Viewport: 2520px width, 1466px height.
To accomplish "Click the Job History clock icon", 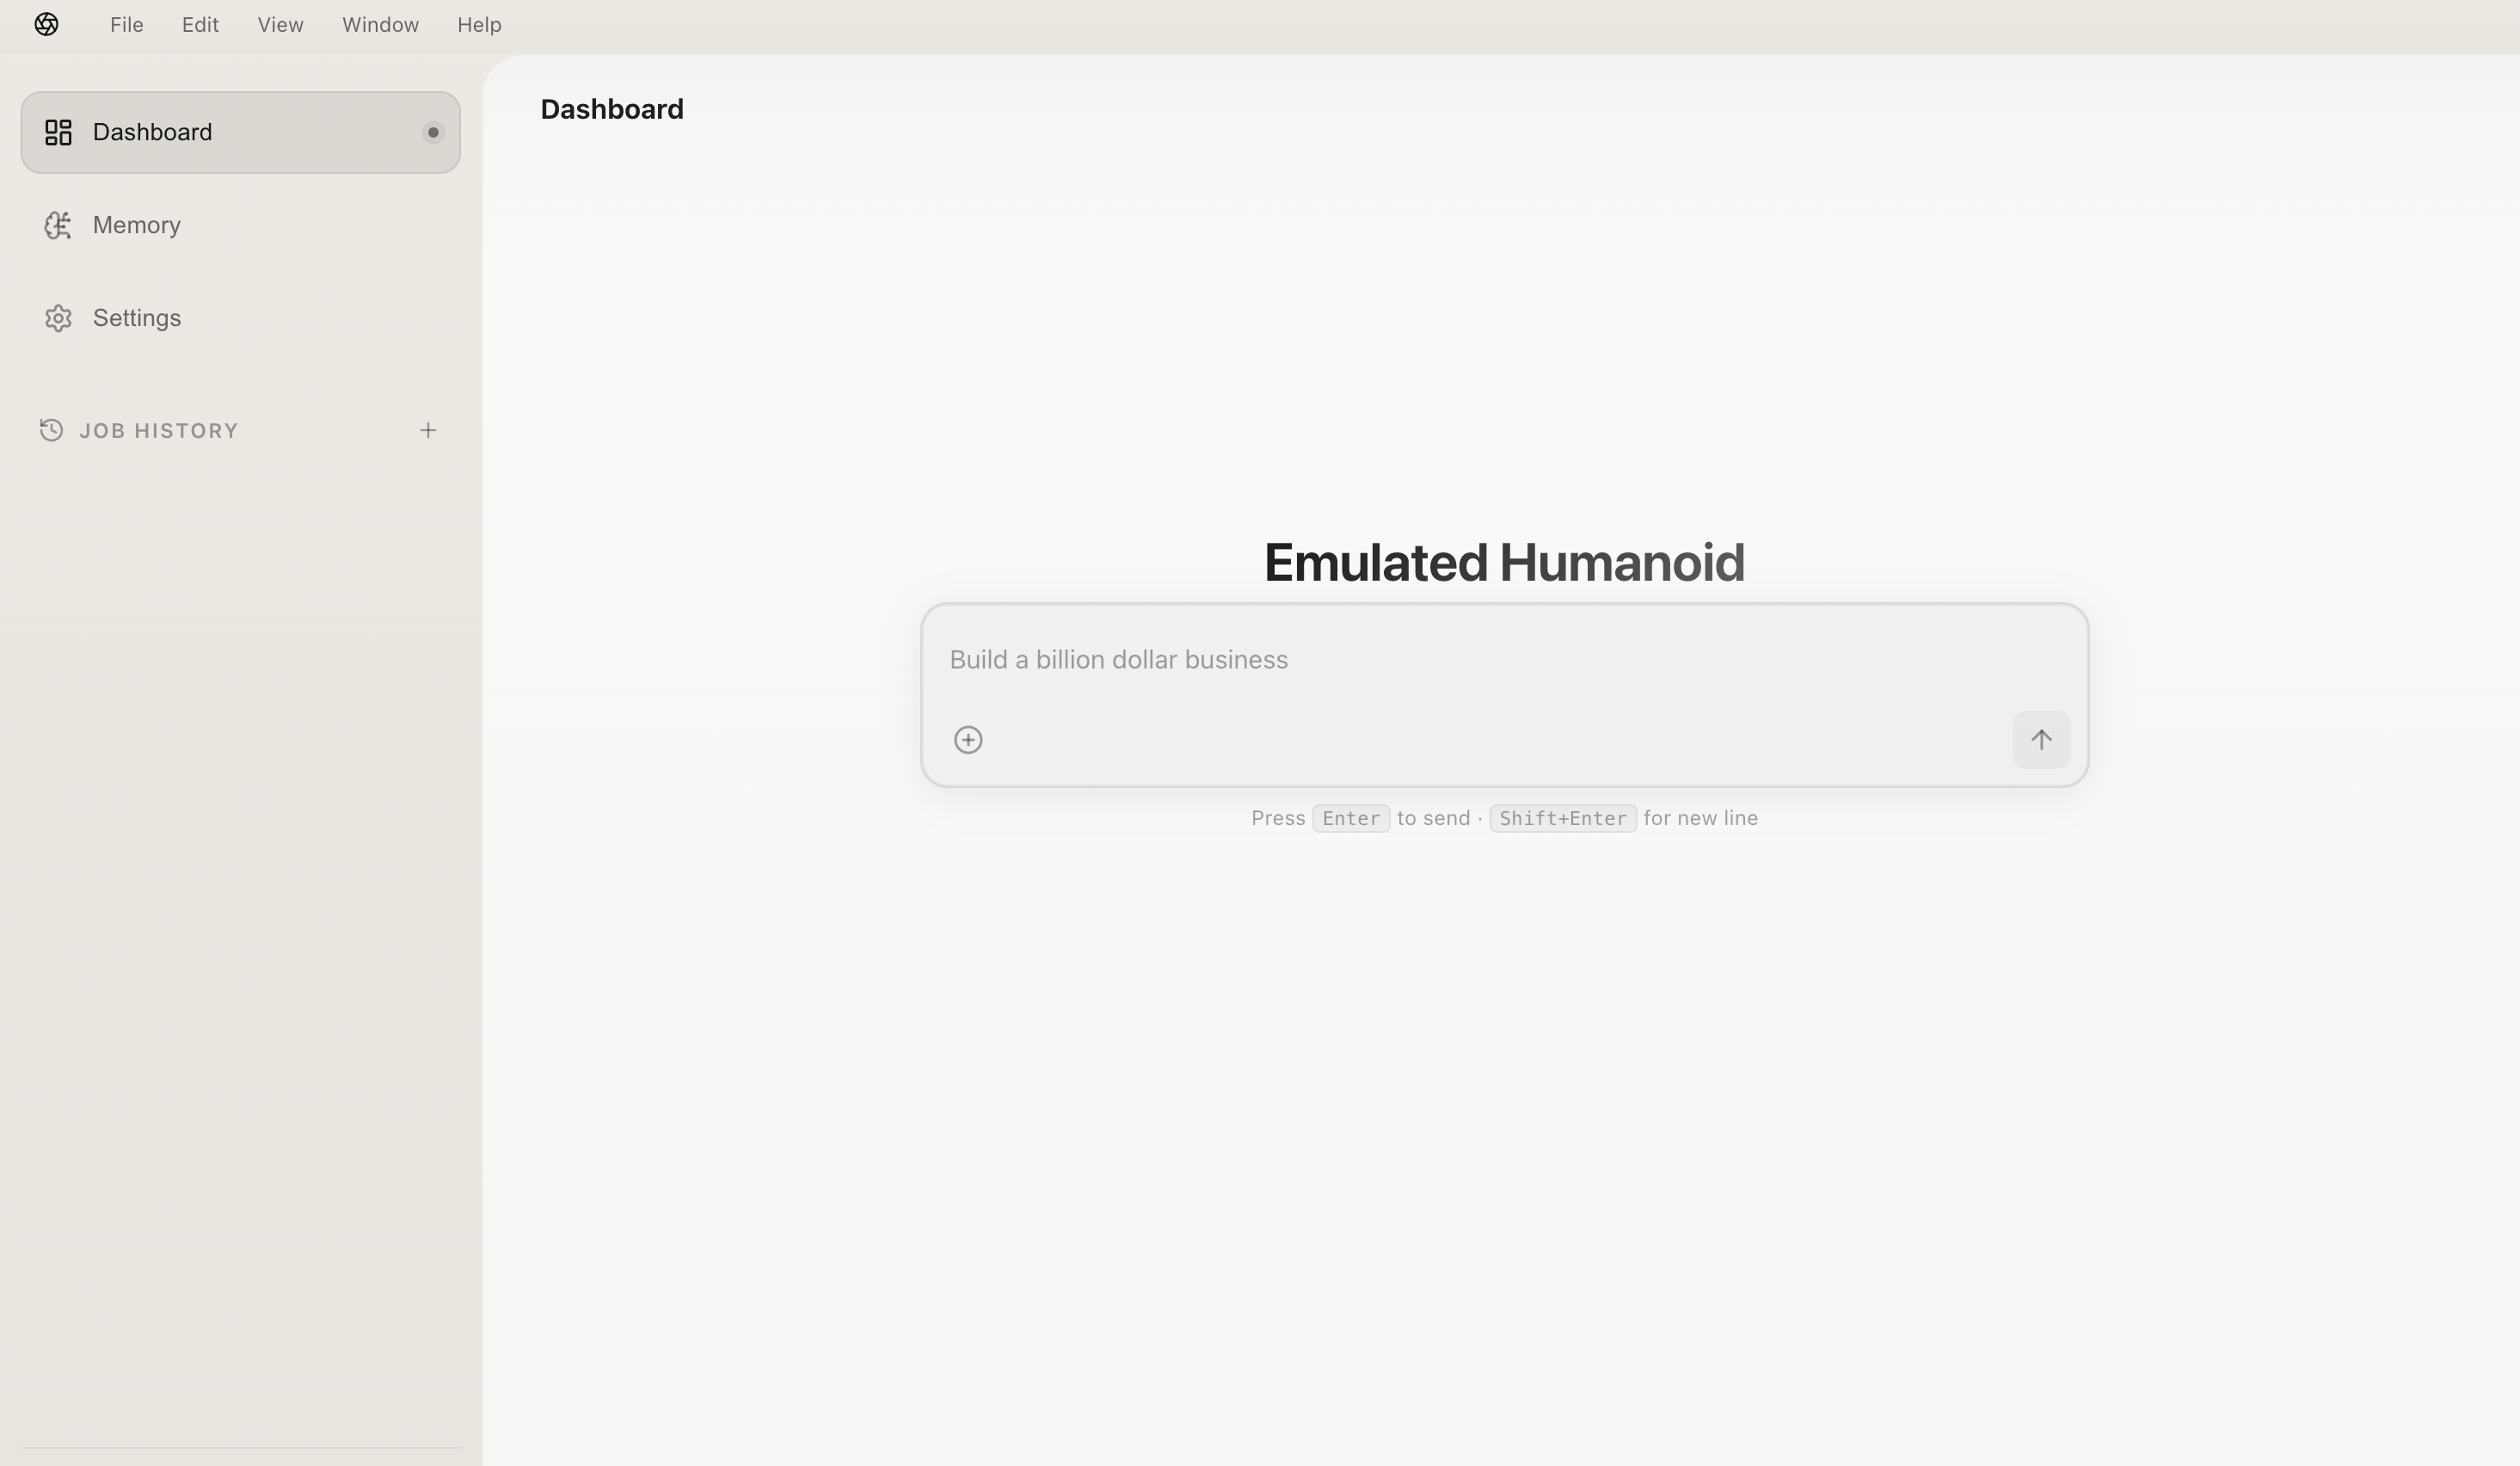I will pos(51,430).
